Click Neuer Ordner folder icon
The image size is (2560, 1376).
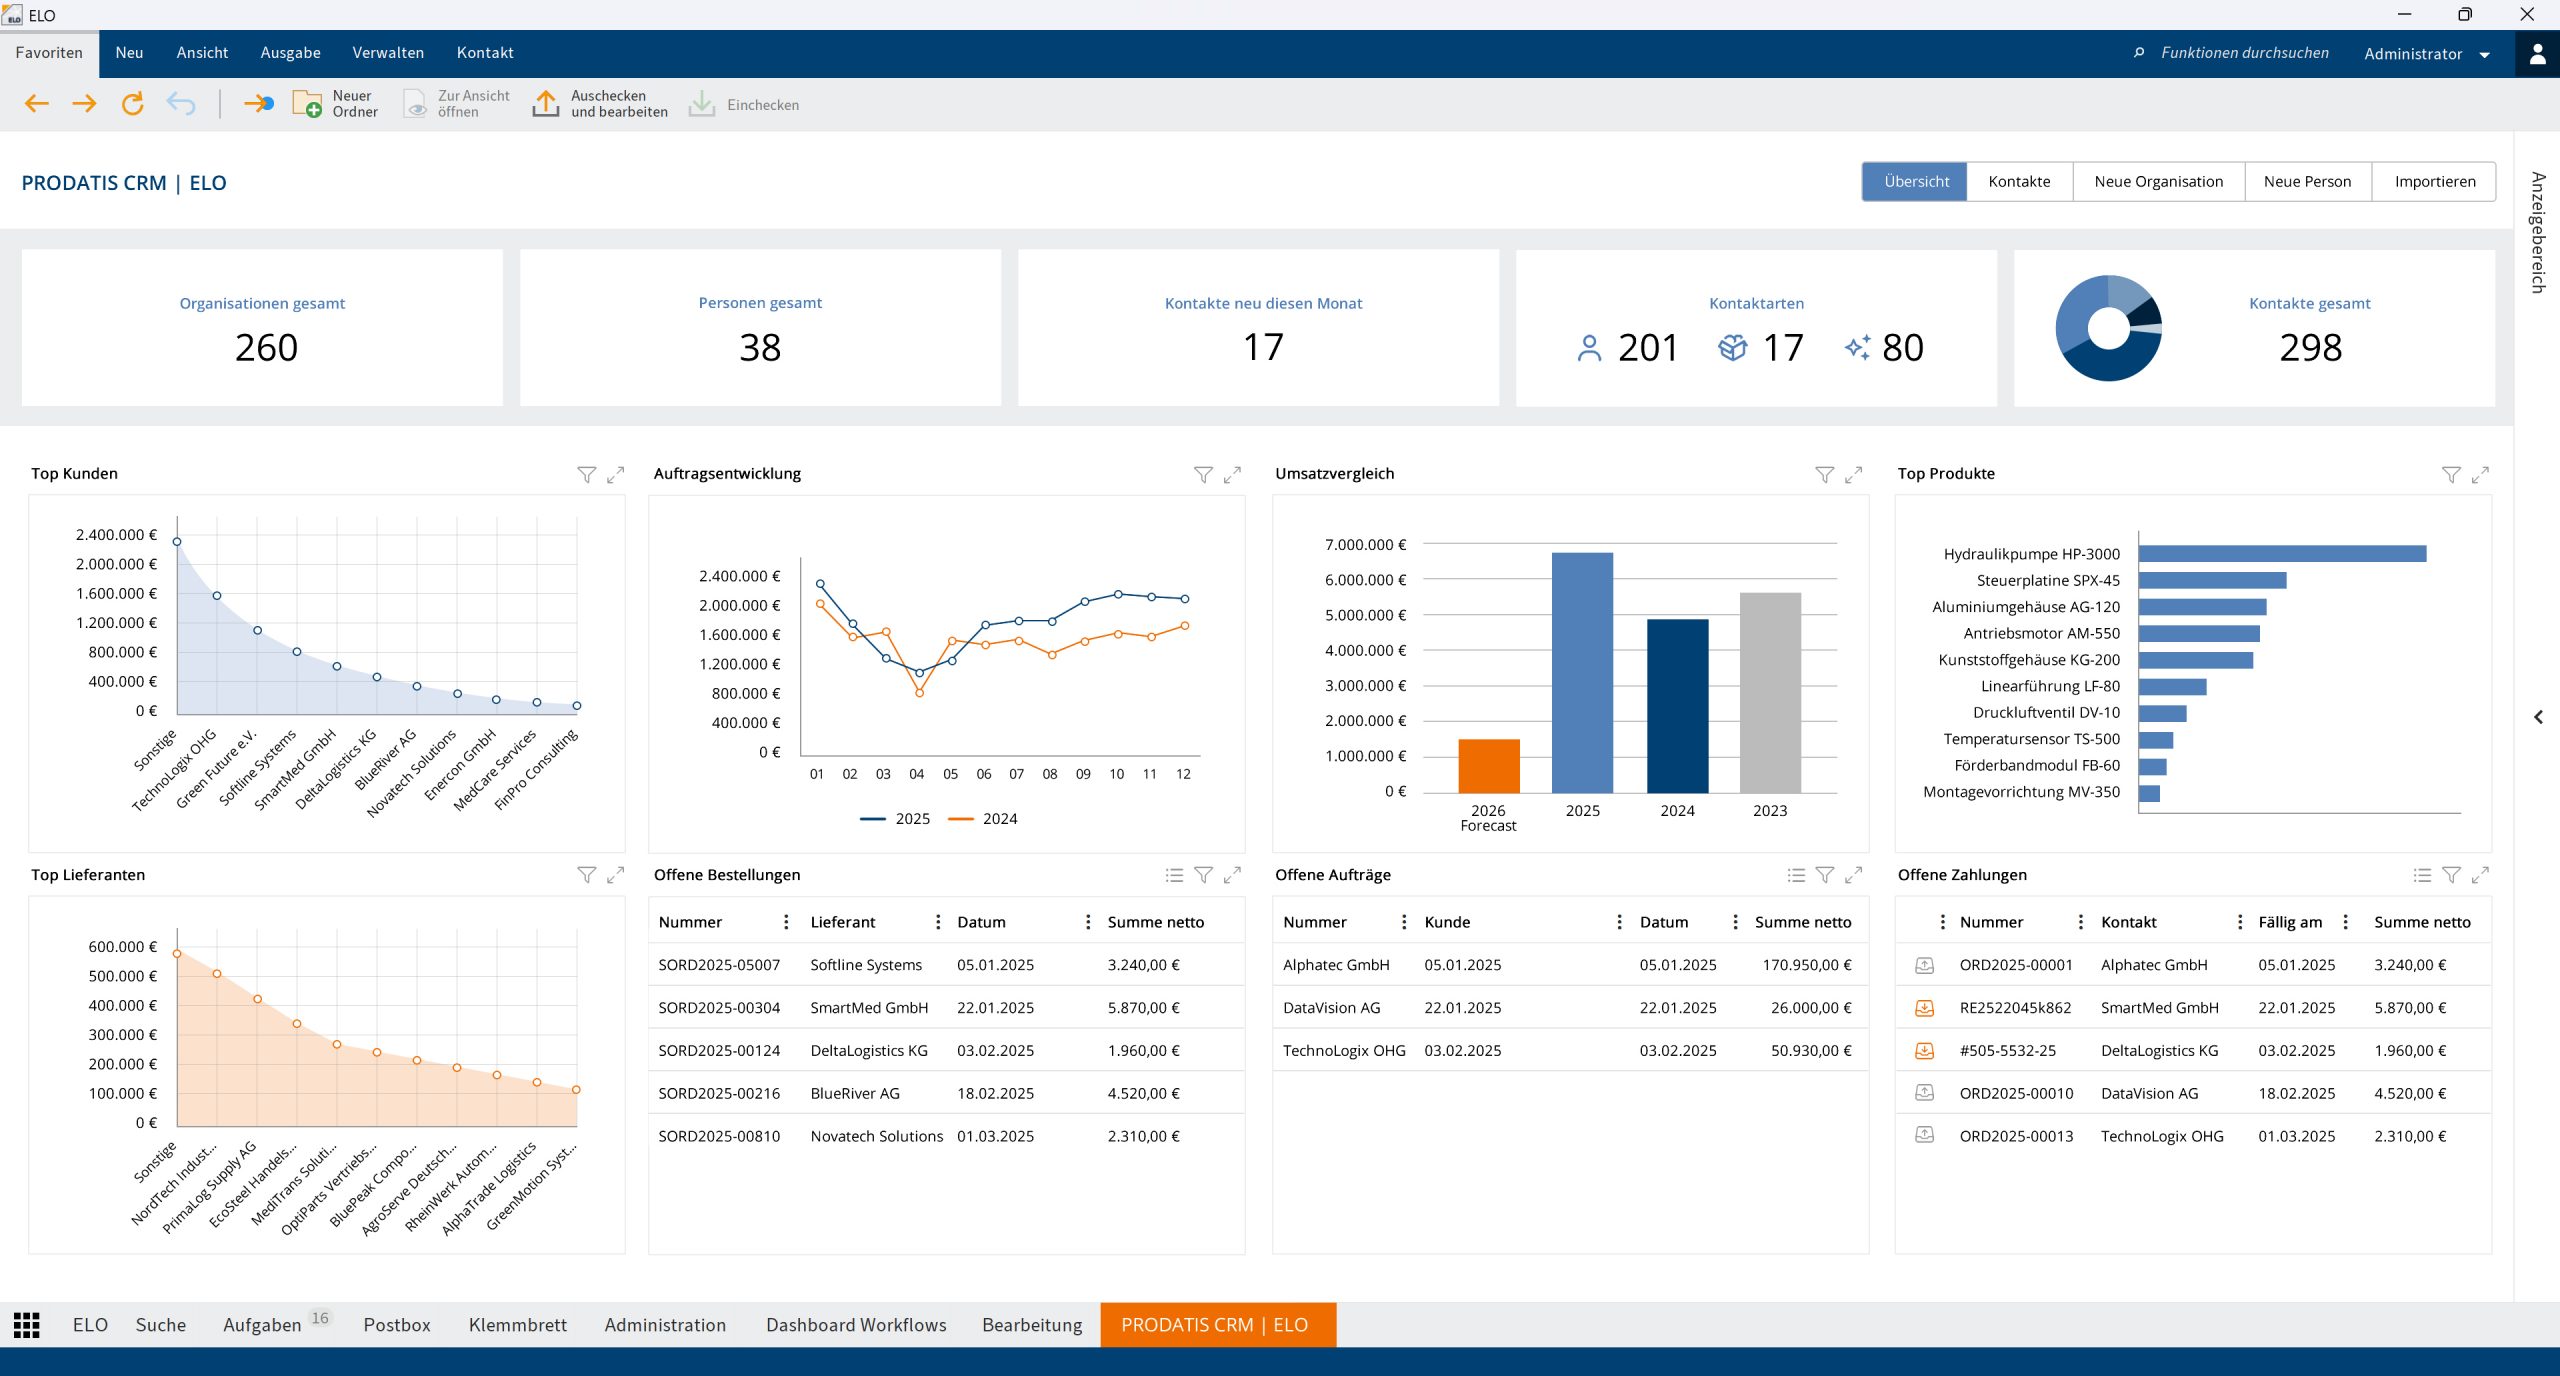[x=307, y=104]
